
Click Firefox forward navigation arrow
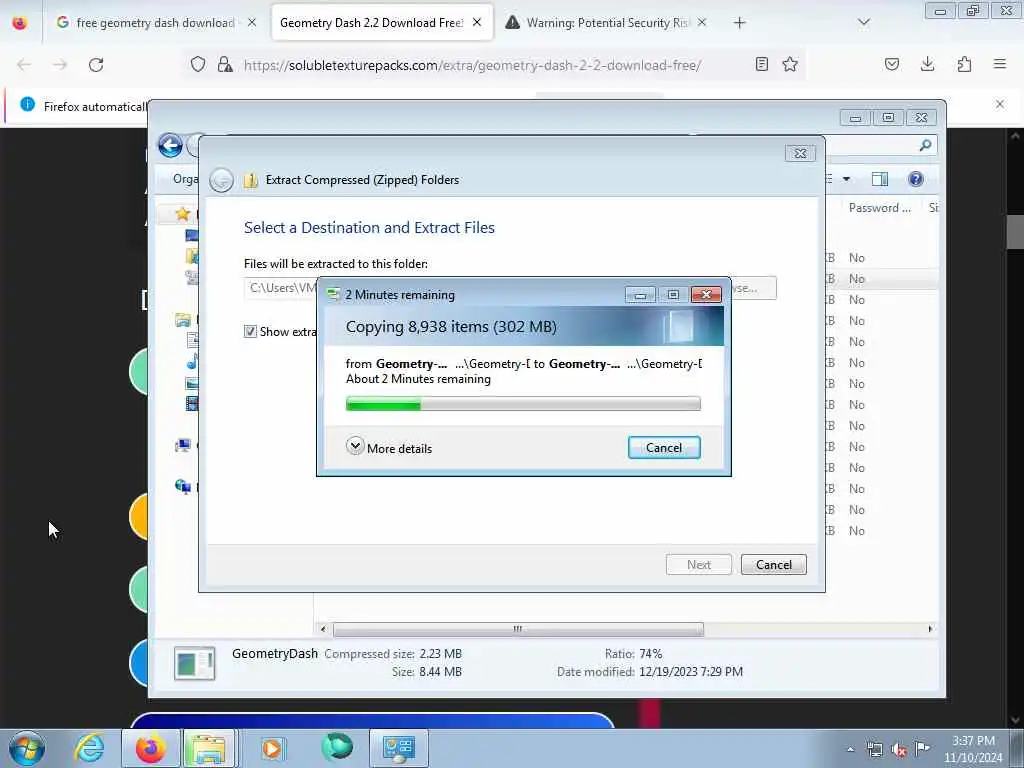[x=59, y=65]
